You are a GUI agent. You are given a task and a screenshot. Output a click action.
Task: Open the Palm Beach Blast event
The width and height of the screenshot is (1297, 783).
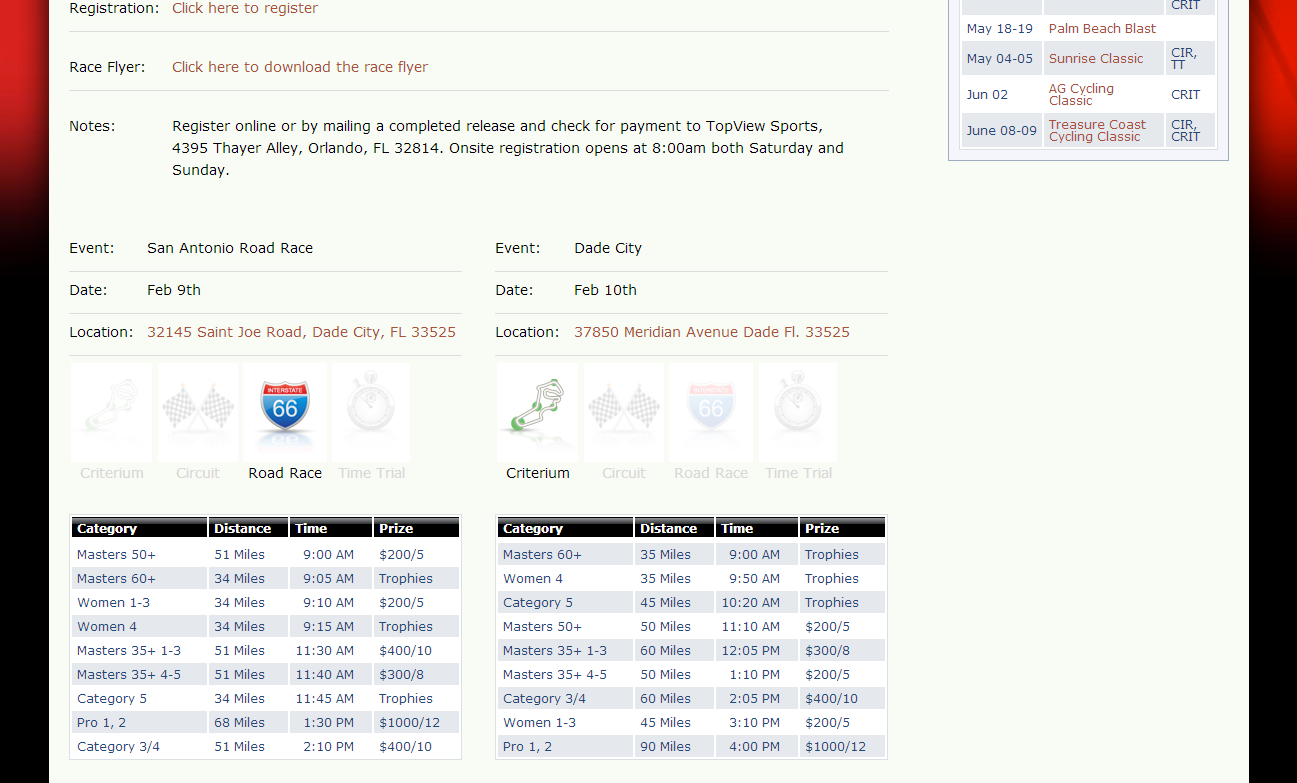(x=1102, y=29)
